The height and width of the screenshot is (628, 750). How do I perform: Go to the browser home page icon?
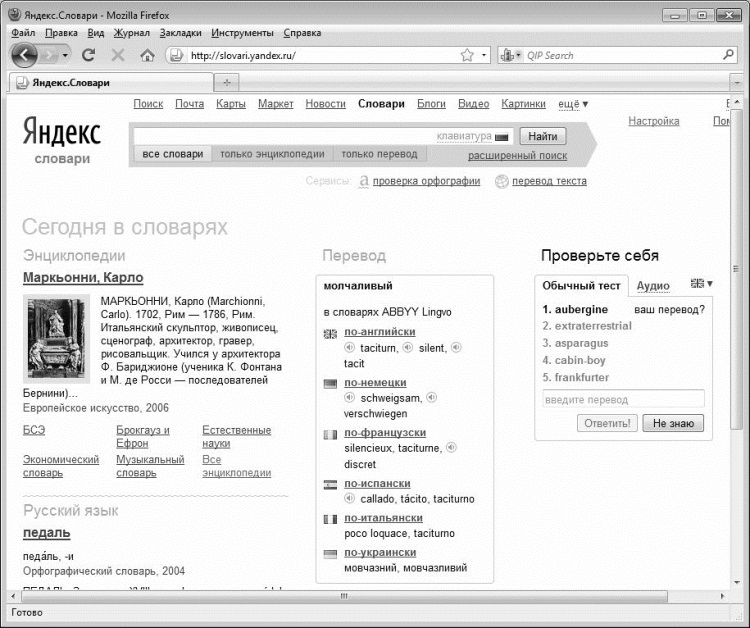coord(147,55)
